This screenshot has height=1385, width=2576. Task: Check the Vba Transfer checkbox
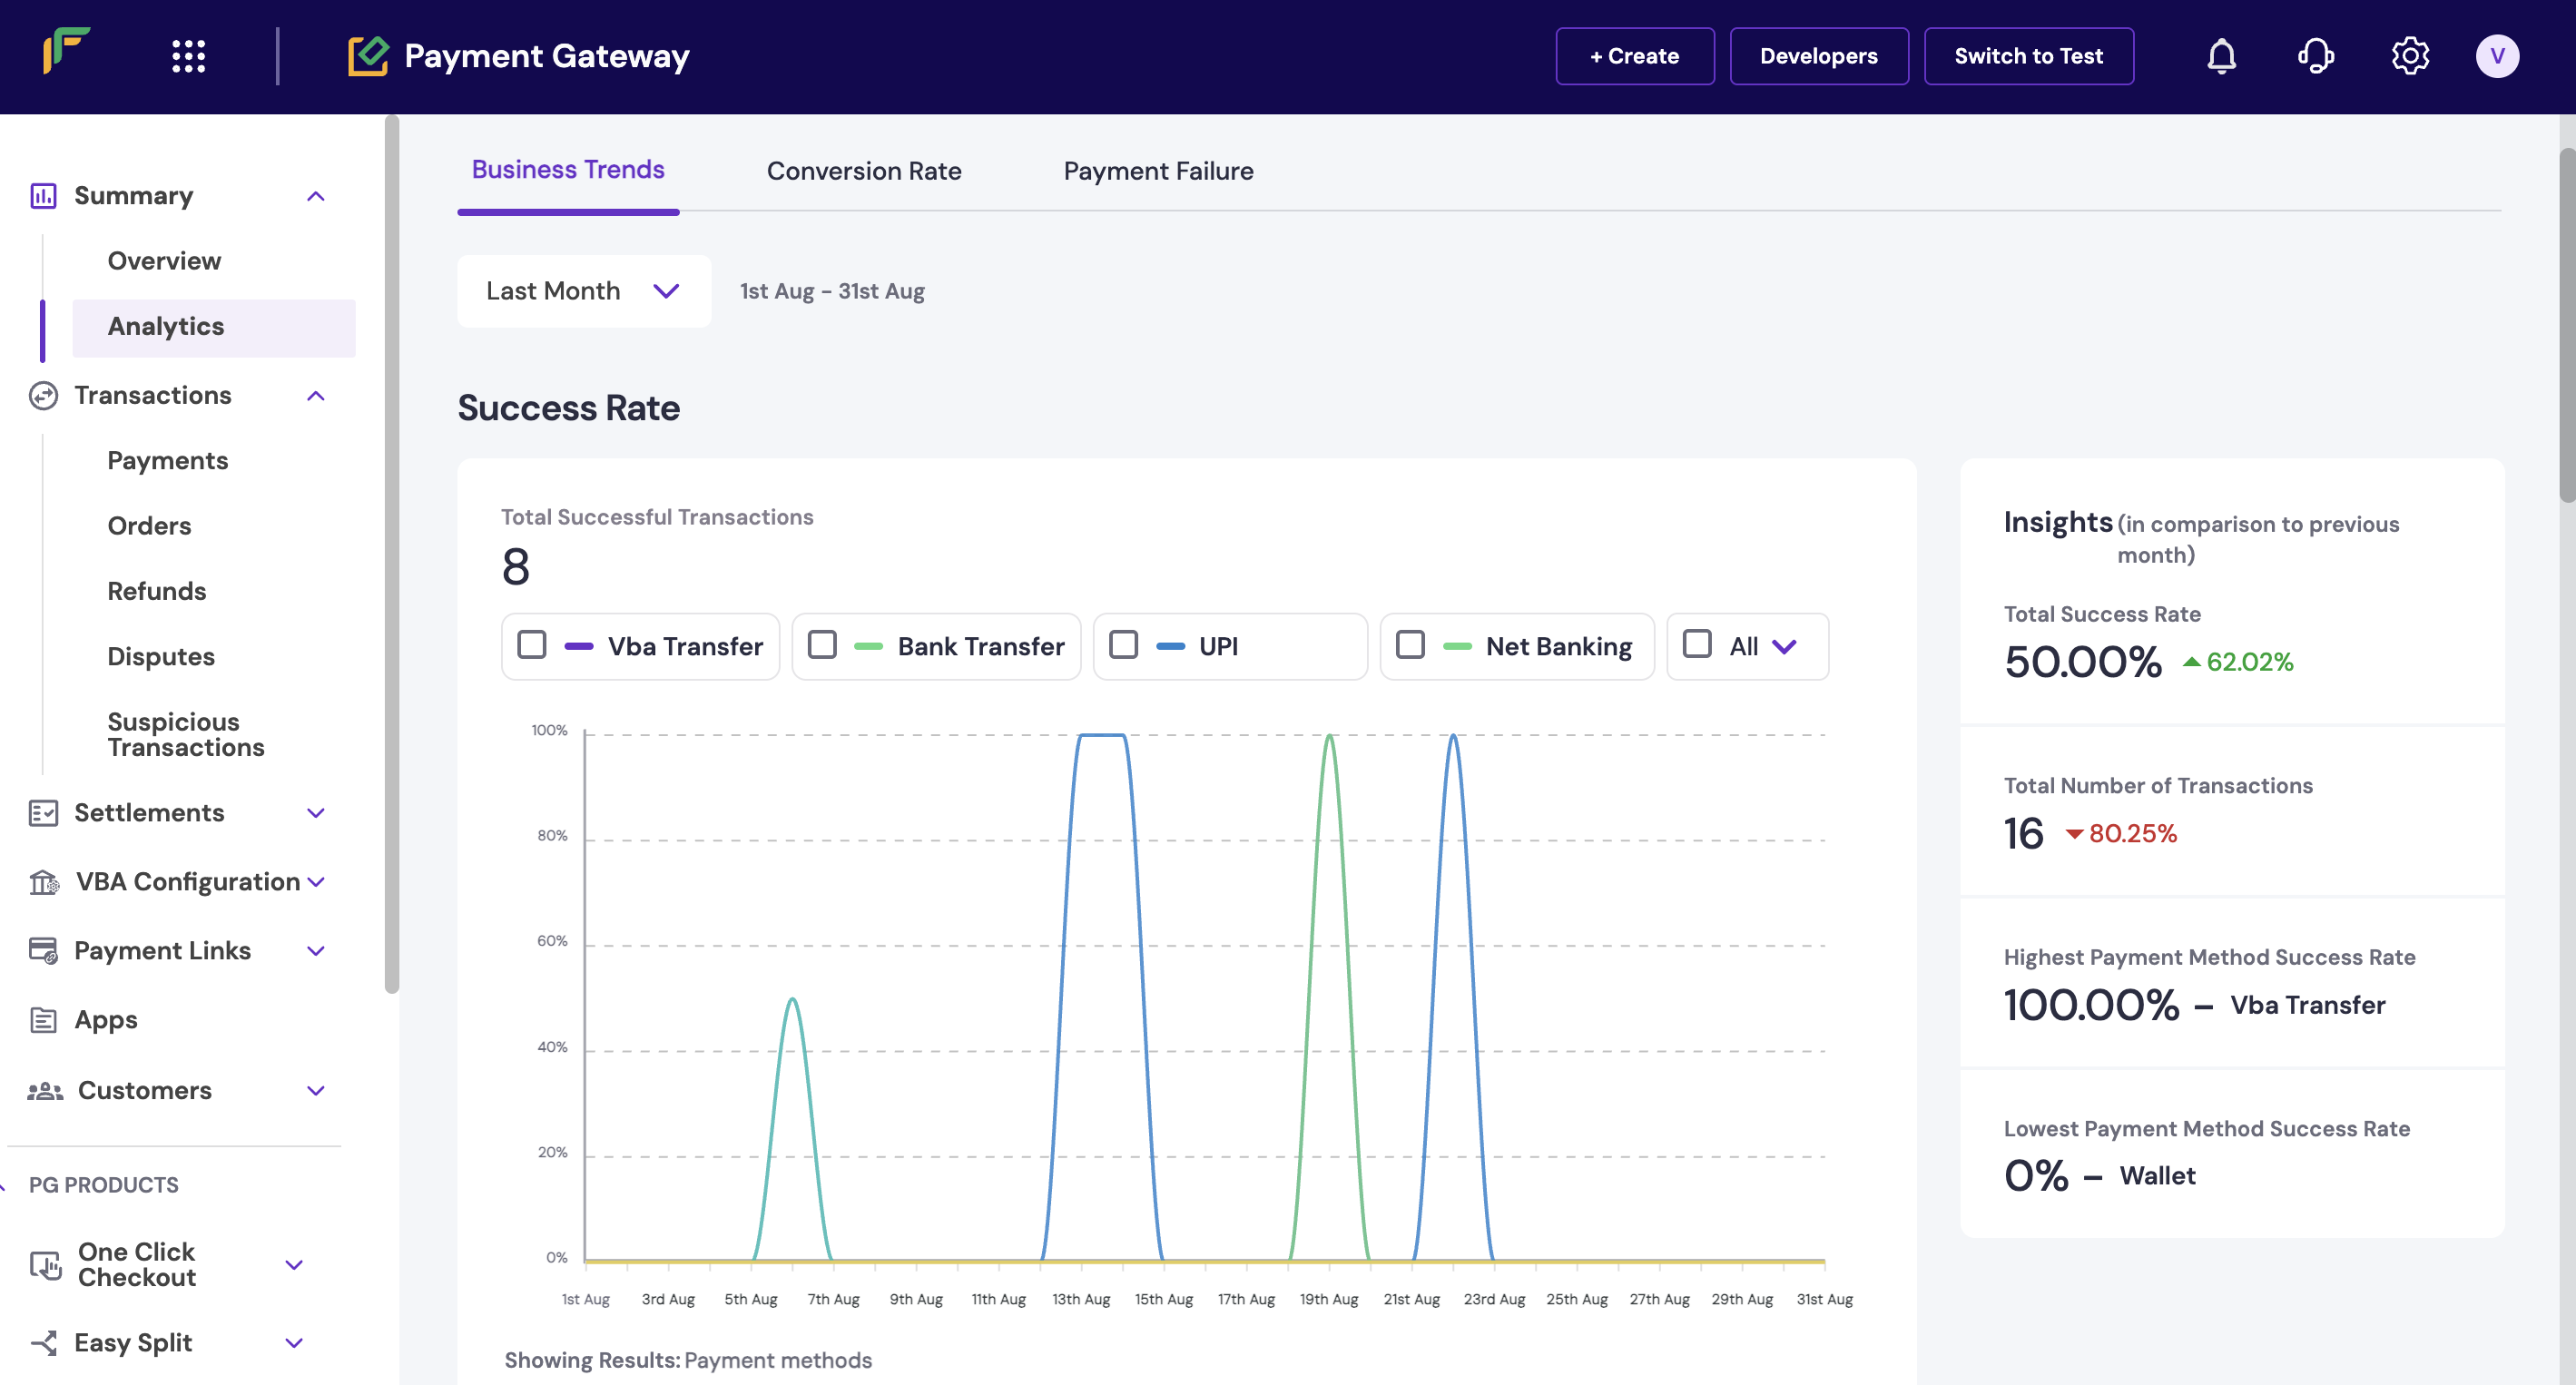[x=532, y=645]
